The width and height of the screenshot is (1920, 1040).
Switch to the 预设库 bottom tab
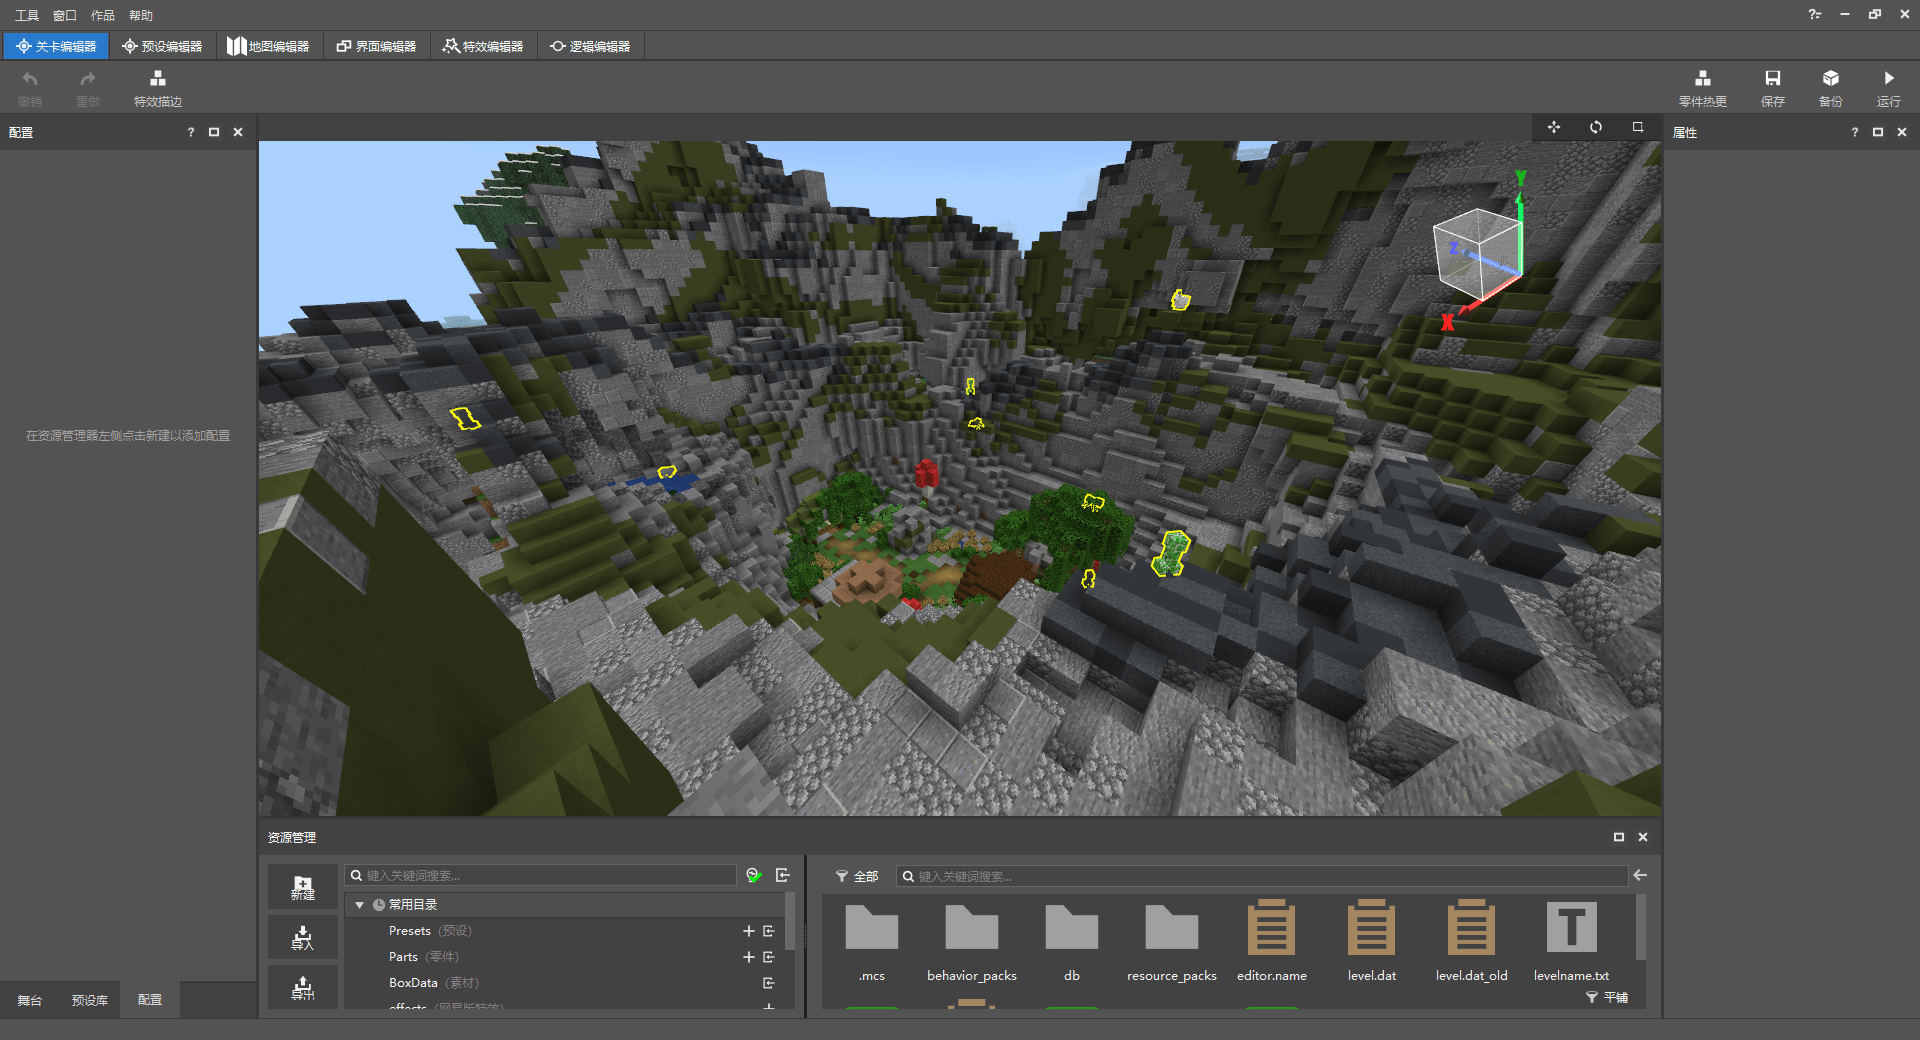(x=90, y=1000)
